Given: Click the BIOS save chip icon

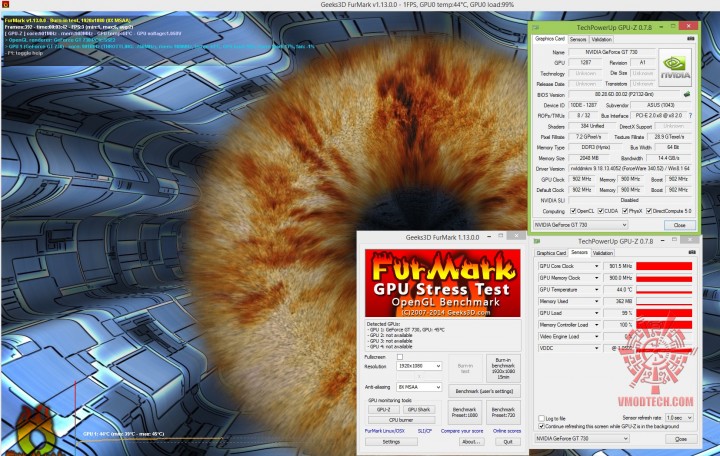Looking at the screenshot, I should [x=687, y=94].
